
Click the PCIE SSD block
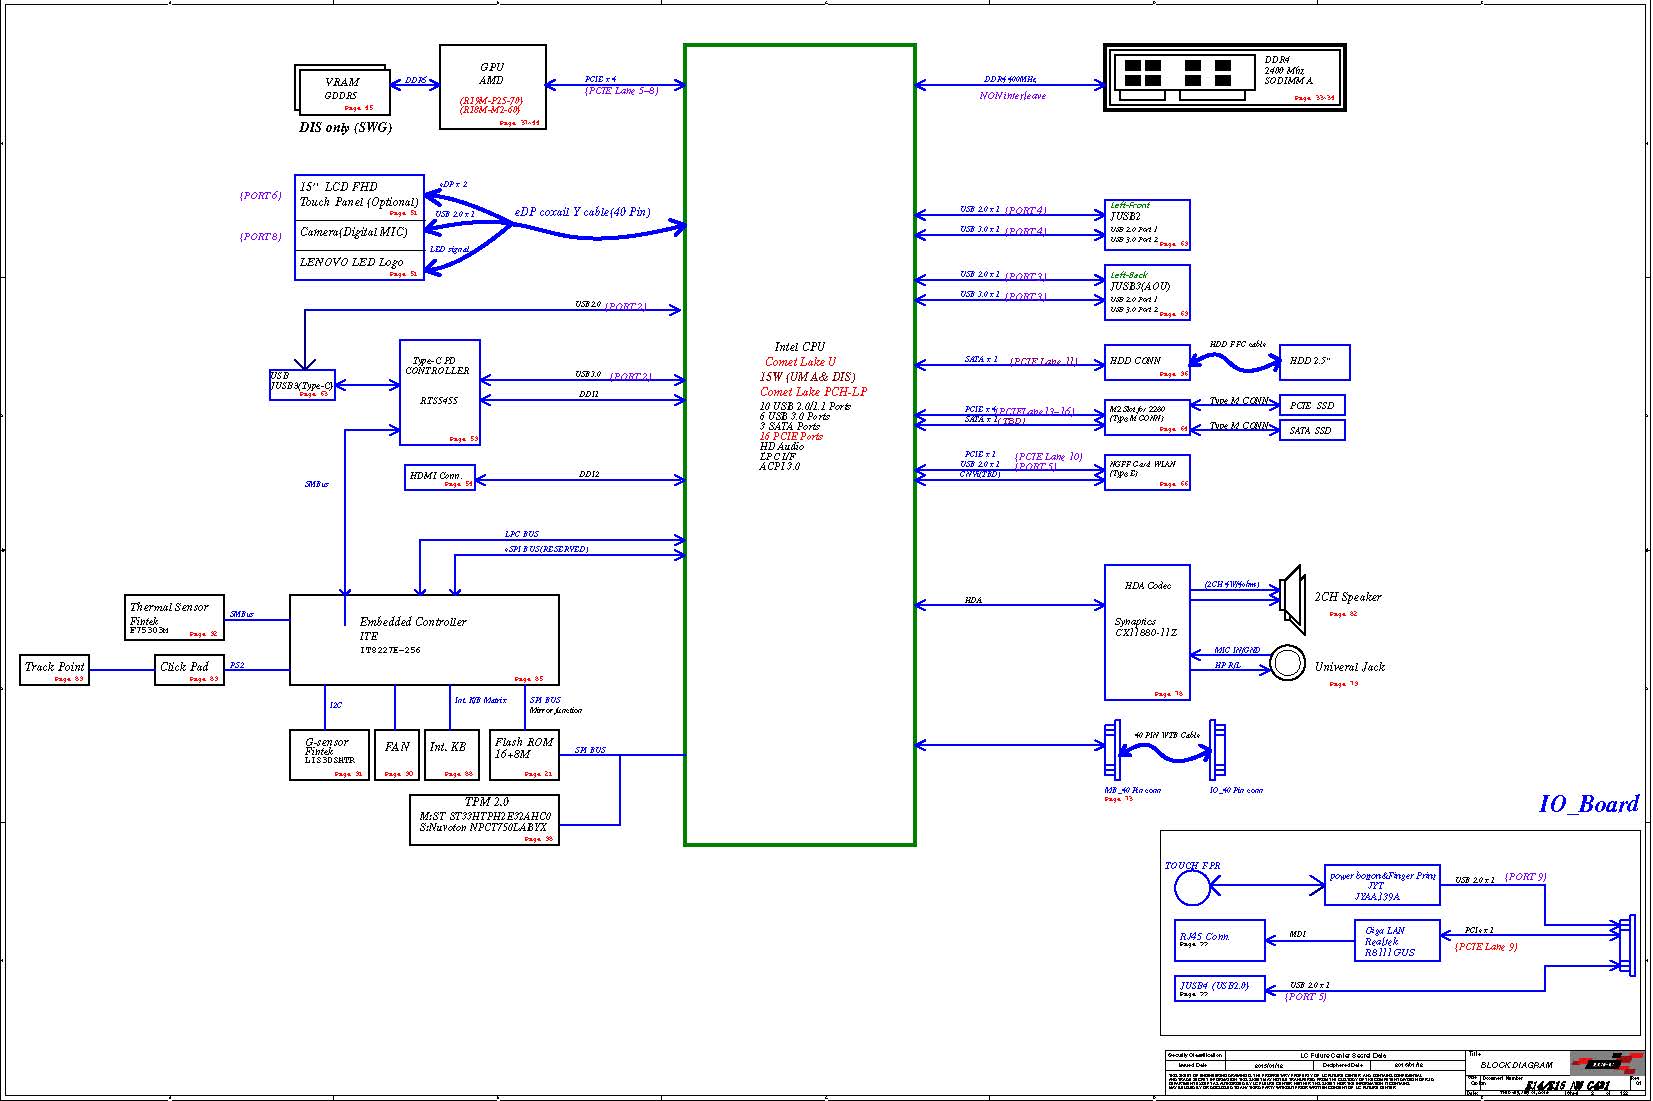pyautogui.click(x=1312, y=405)
